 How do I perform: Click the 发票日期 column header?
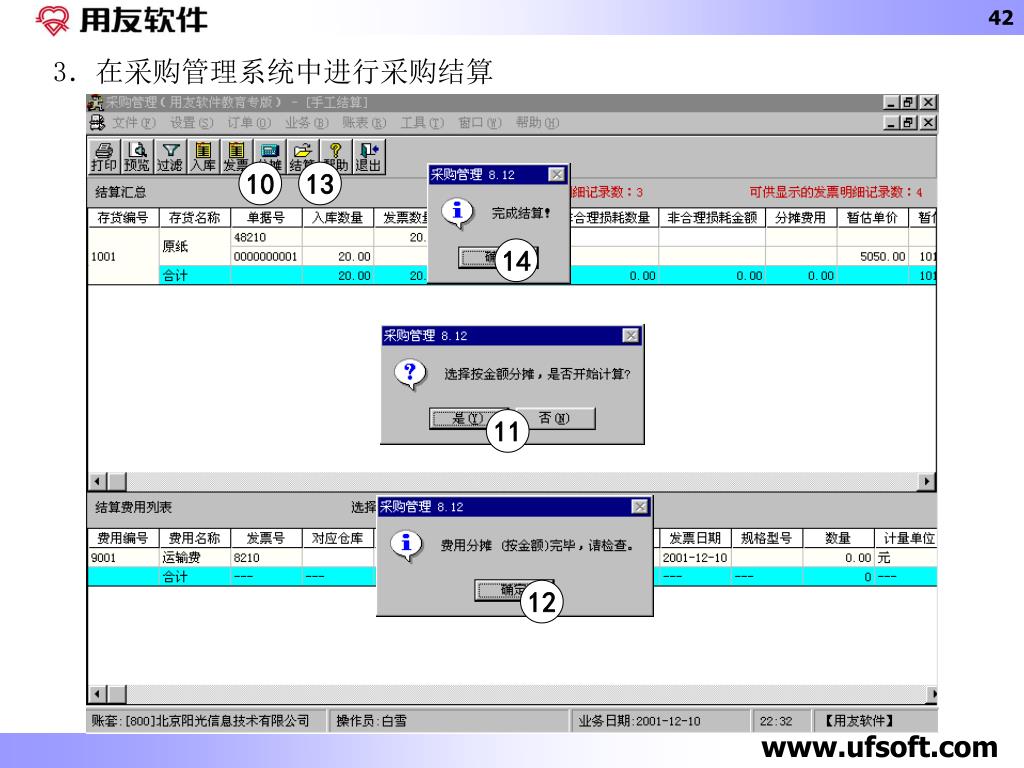coord(696,538)
